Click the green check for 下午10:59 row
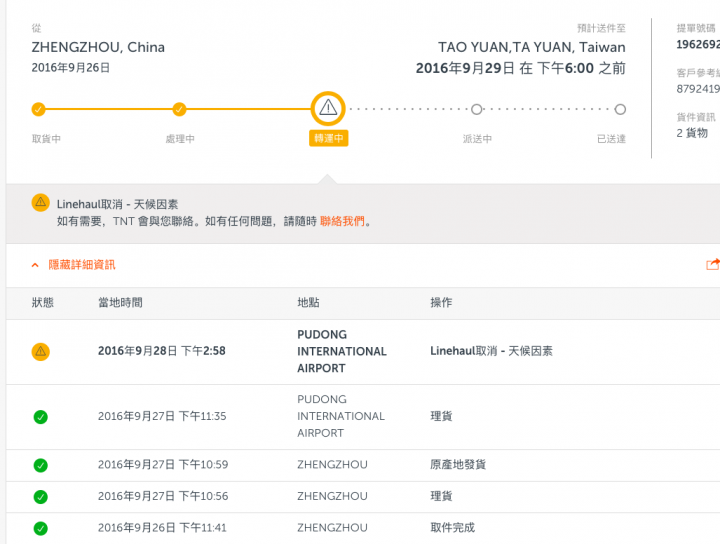The width and height of the screenshot is (720, 544). point(40,465)
